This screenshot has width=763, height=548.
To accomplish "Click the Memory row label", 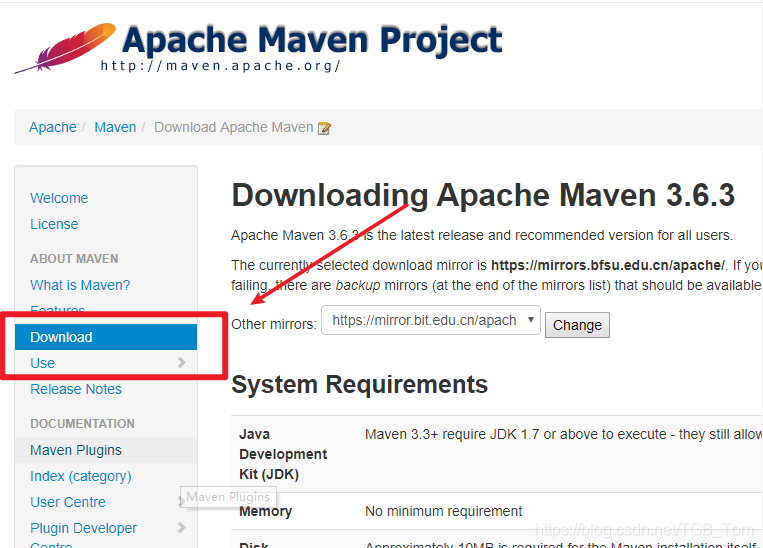I will tap(265, 511).
